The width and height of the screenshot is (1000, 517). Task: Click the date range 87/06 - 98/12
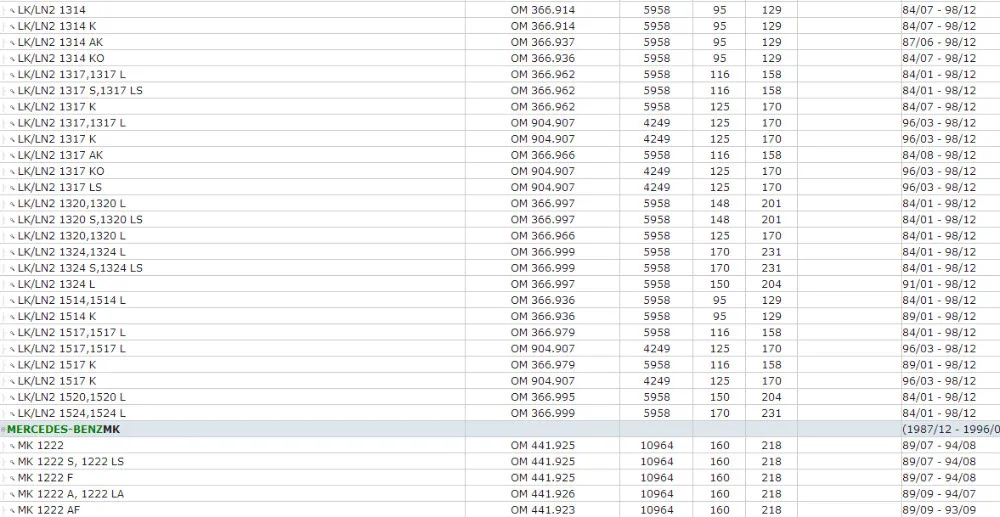tap(939, 42)
